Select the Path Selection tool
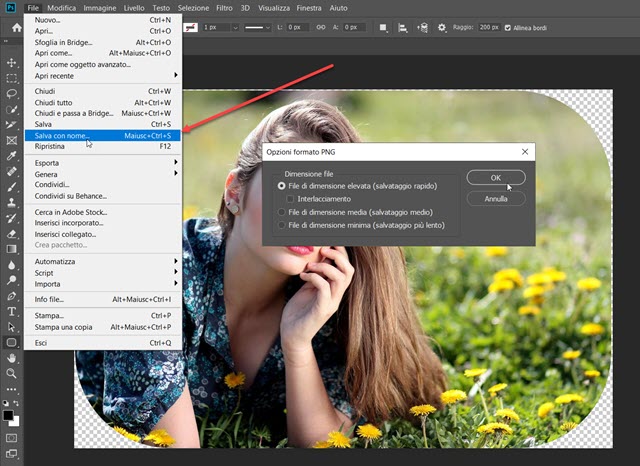640x466 pixels. pos(11,327)
